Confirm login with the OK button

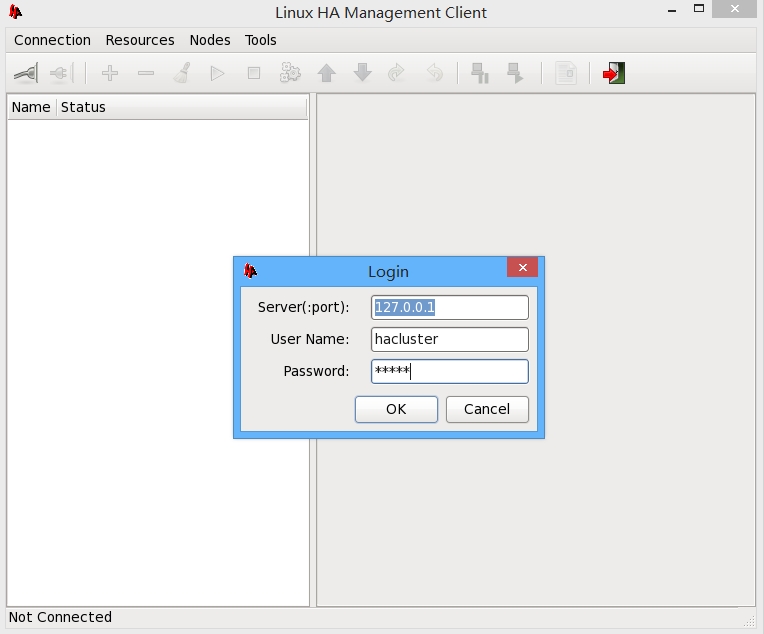click(x=396, y=409)
